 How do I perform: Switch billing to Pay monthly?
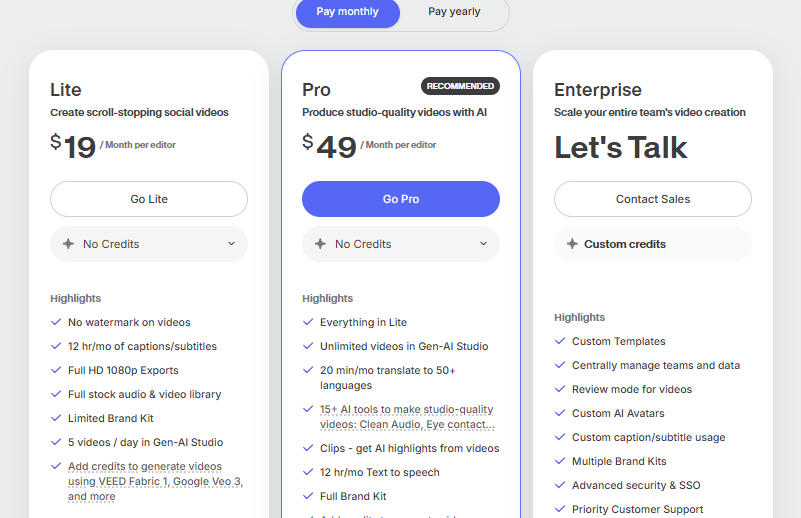pos(347,12)
